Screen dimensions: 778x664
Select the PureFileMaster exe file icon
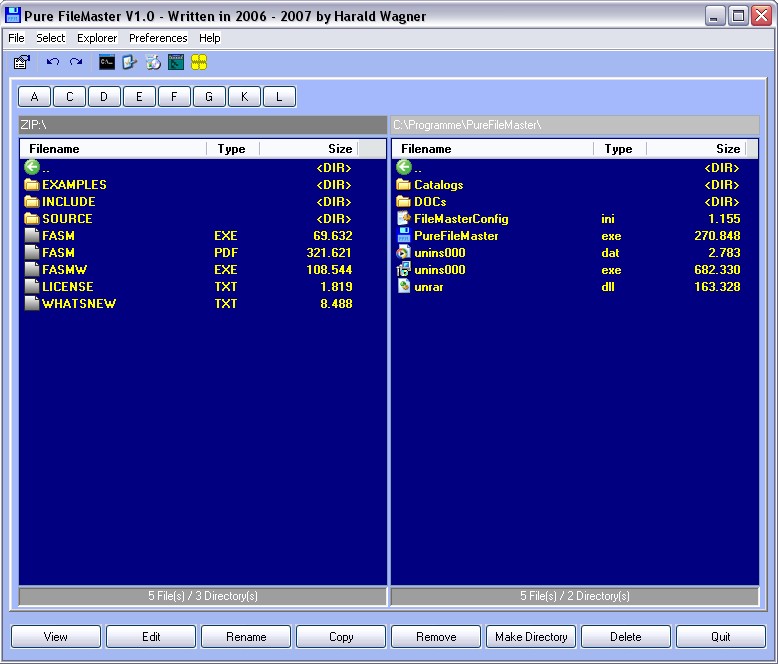tap(404, 236)
